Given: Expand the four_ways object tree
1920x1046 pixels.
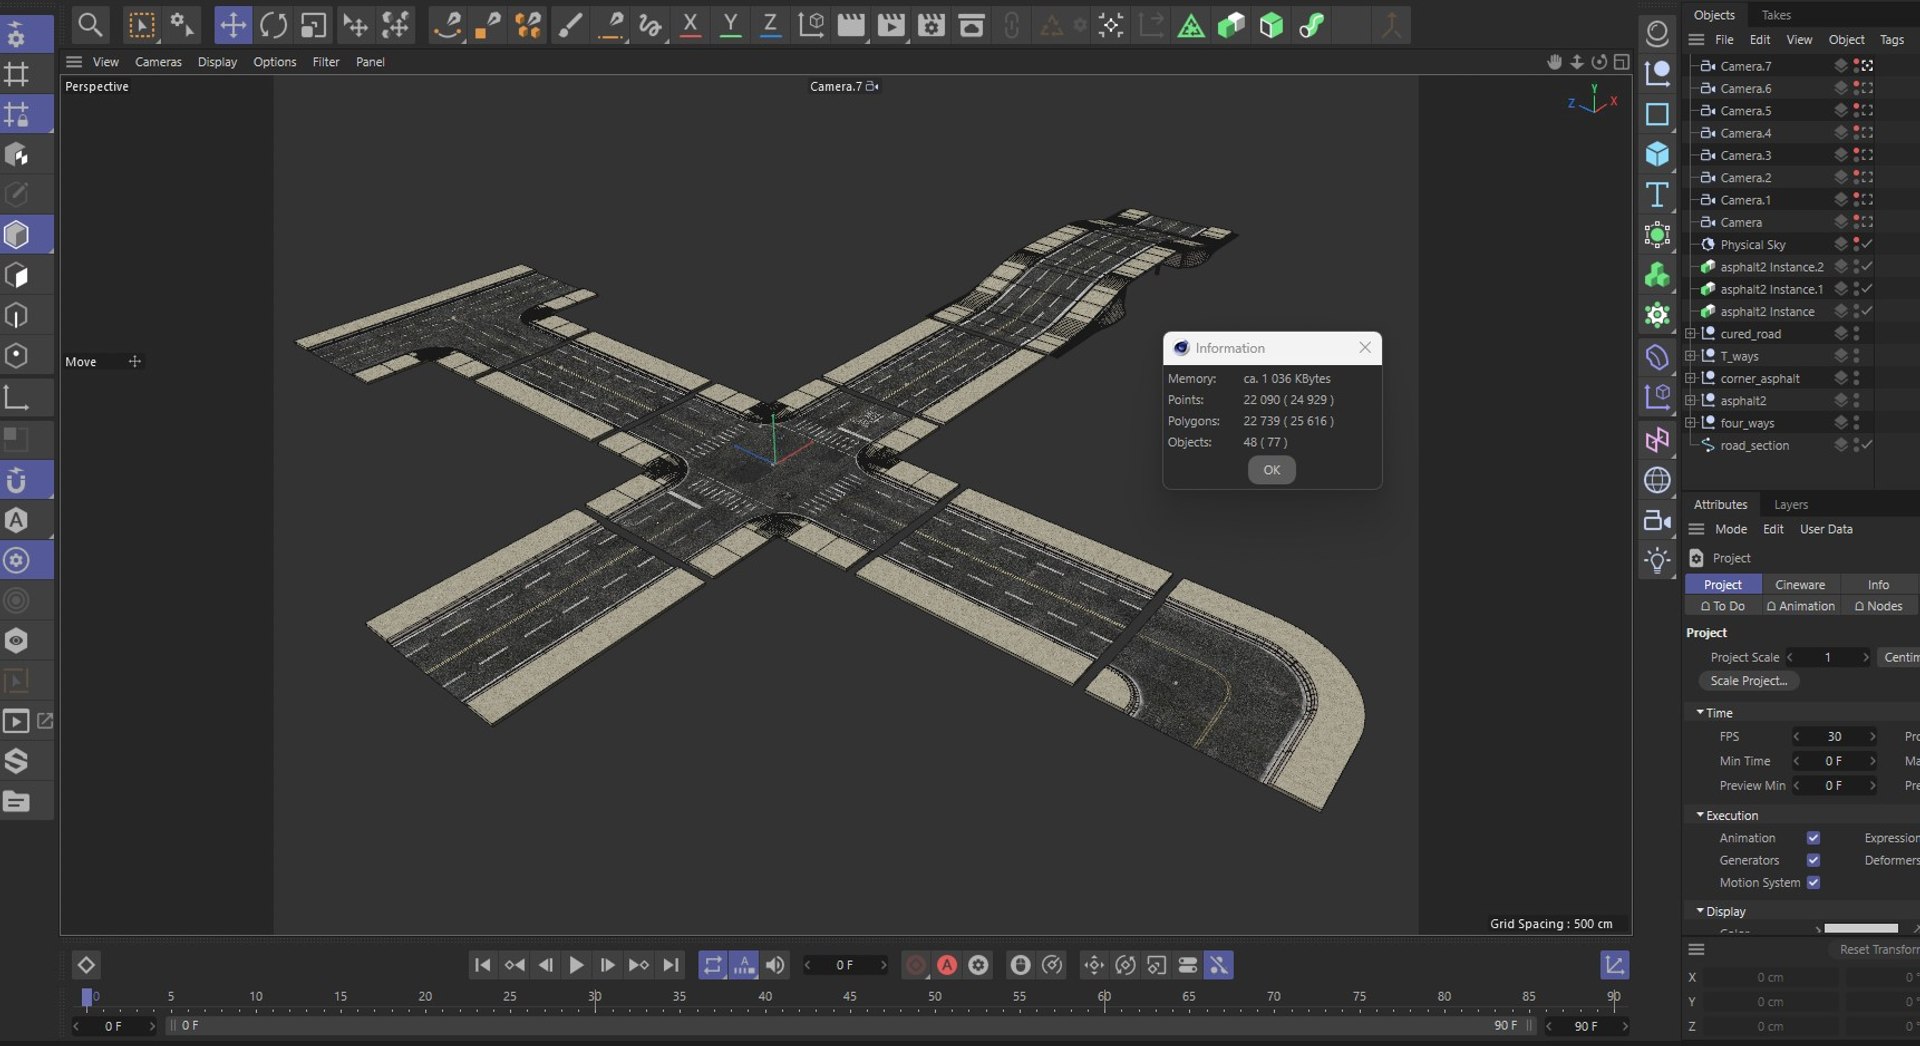Looking at the screenshot, I should tap(1690, 423).
